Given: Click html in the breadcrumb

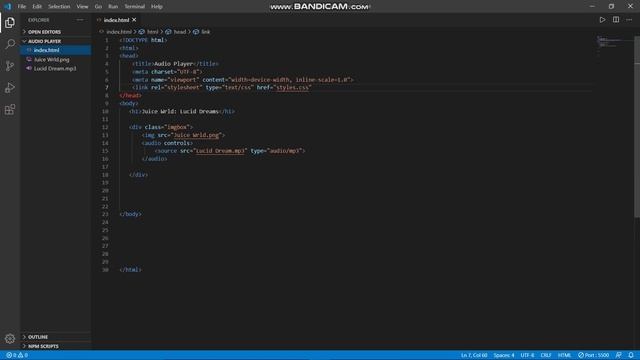Looking at the screenshot, I should (152, 32).
